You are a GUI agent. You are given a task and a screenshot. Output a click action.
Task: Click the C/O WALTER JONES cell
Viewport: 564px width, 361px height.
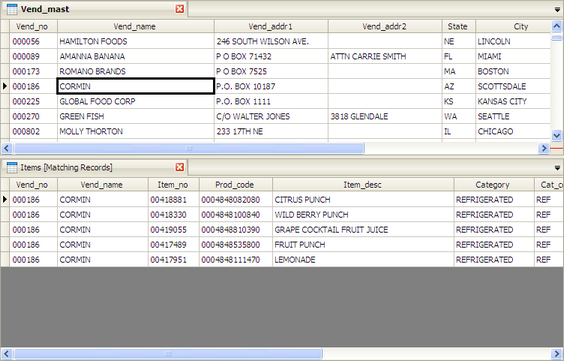(x=271, y=116)
